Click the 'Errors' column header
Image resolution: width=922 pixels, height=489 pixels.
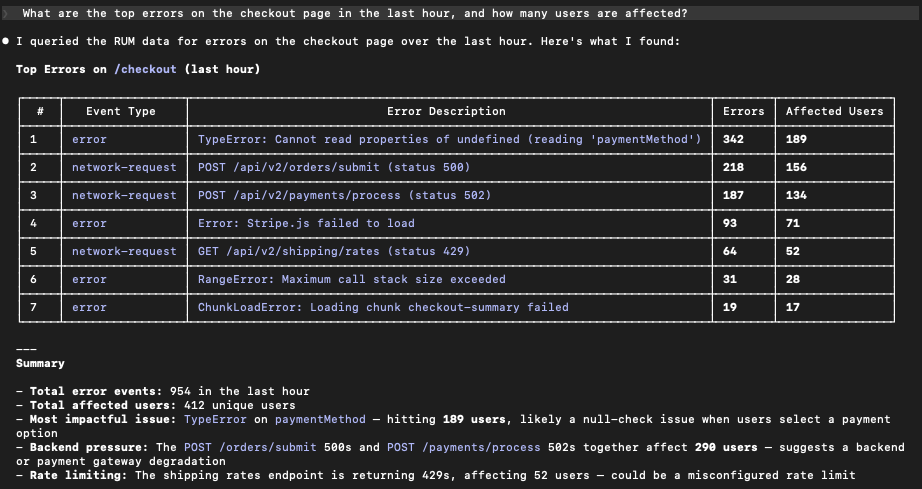[743, 111]
